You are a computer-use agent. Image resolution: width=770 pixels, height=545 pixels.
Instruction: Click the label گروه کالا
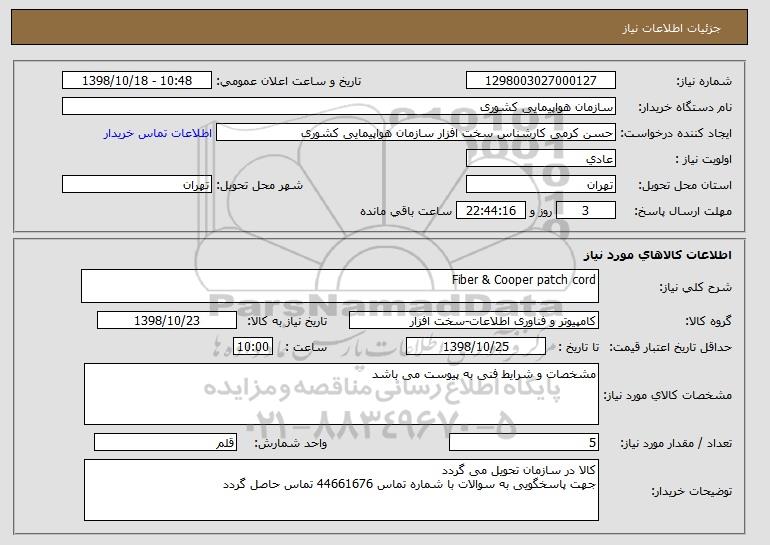(709, 322)
